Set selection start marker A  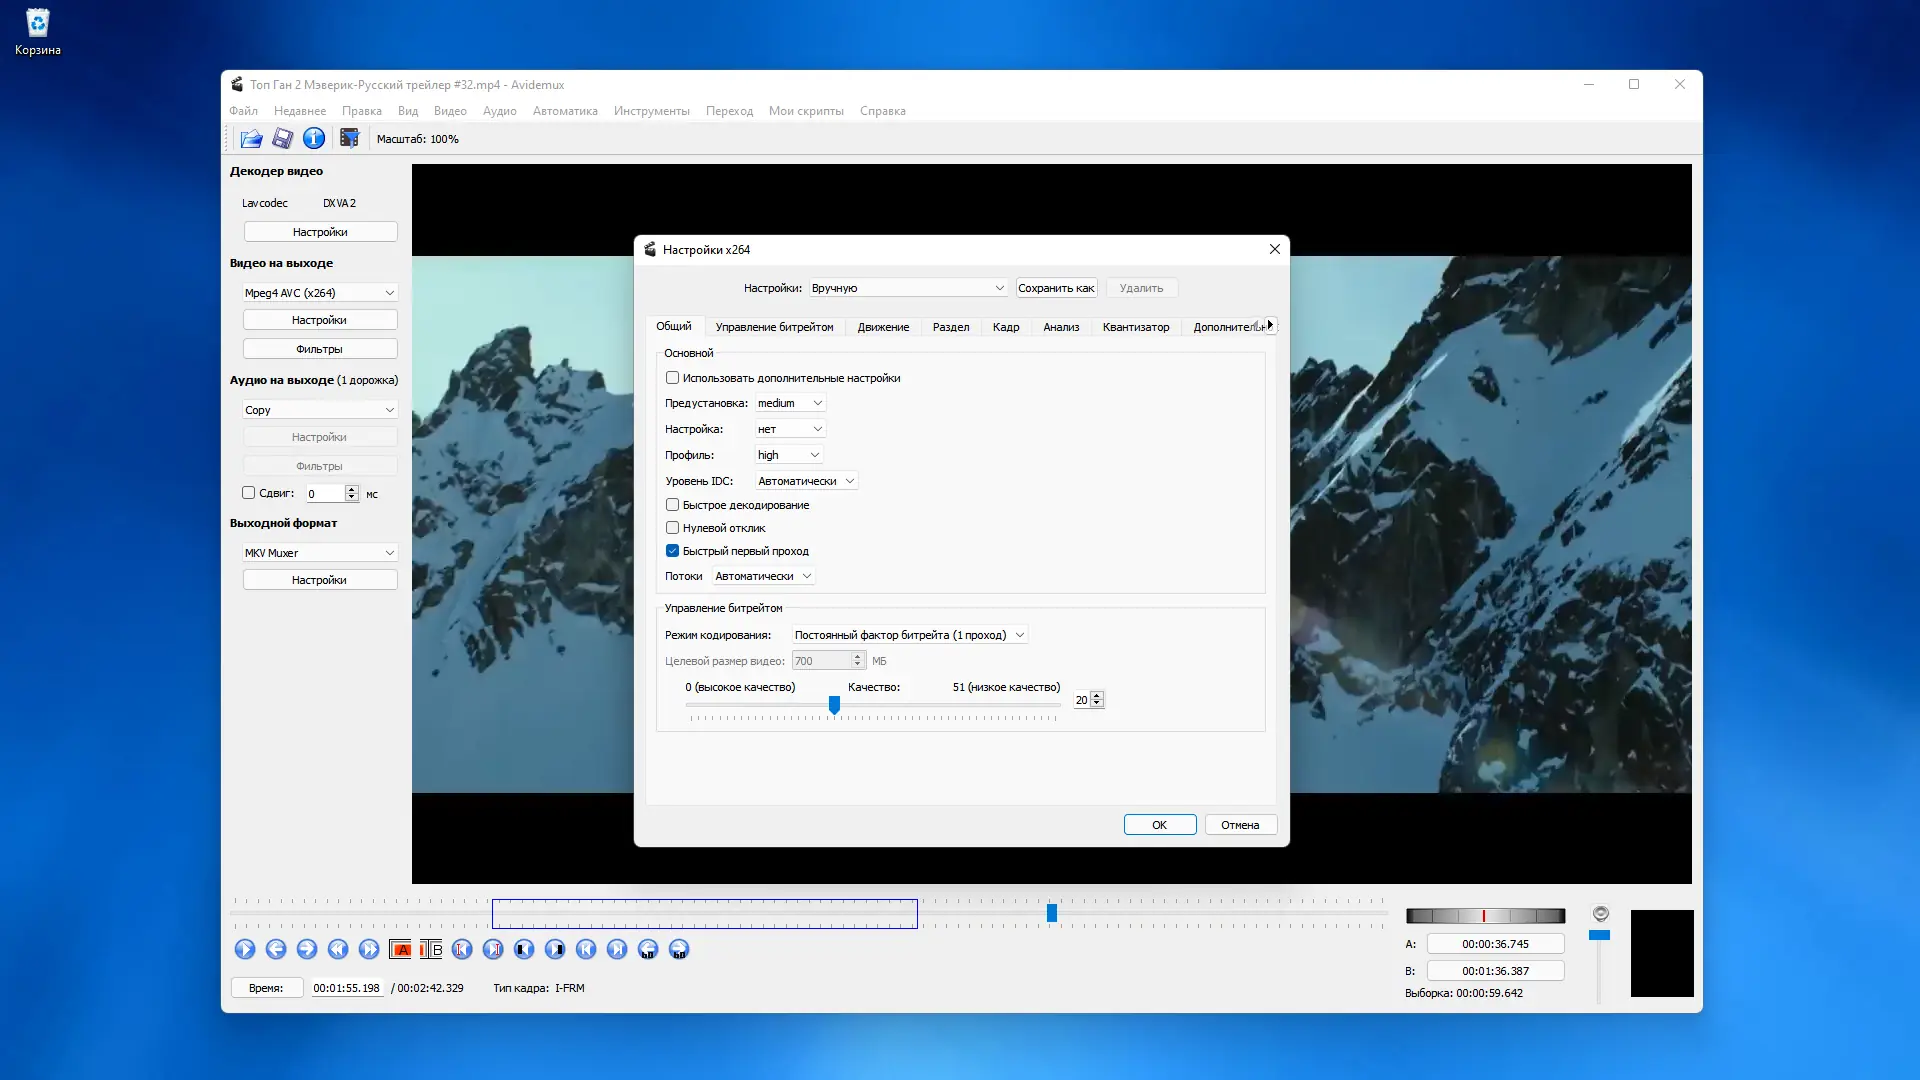pos(401,950)
